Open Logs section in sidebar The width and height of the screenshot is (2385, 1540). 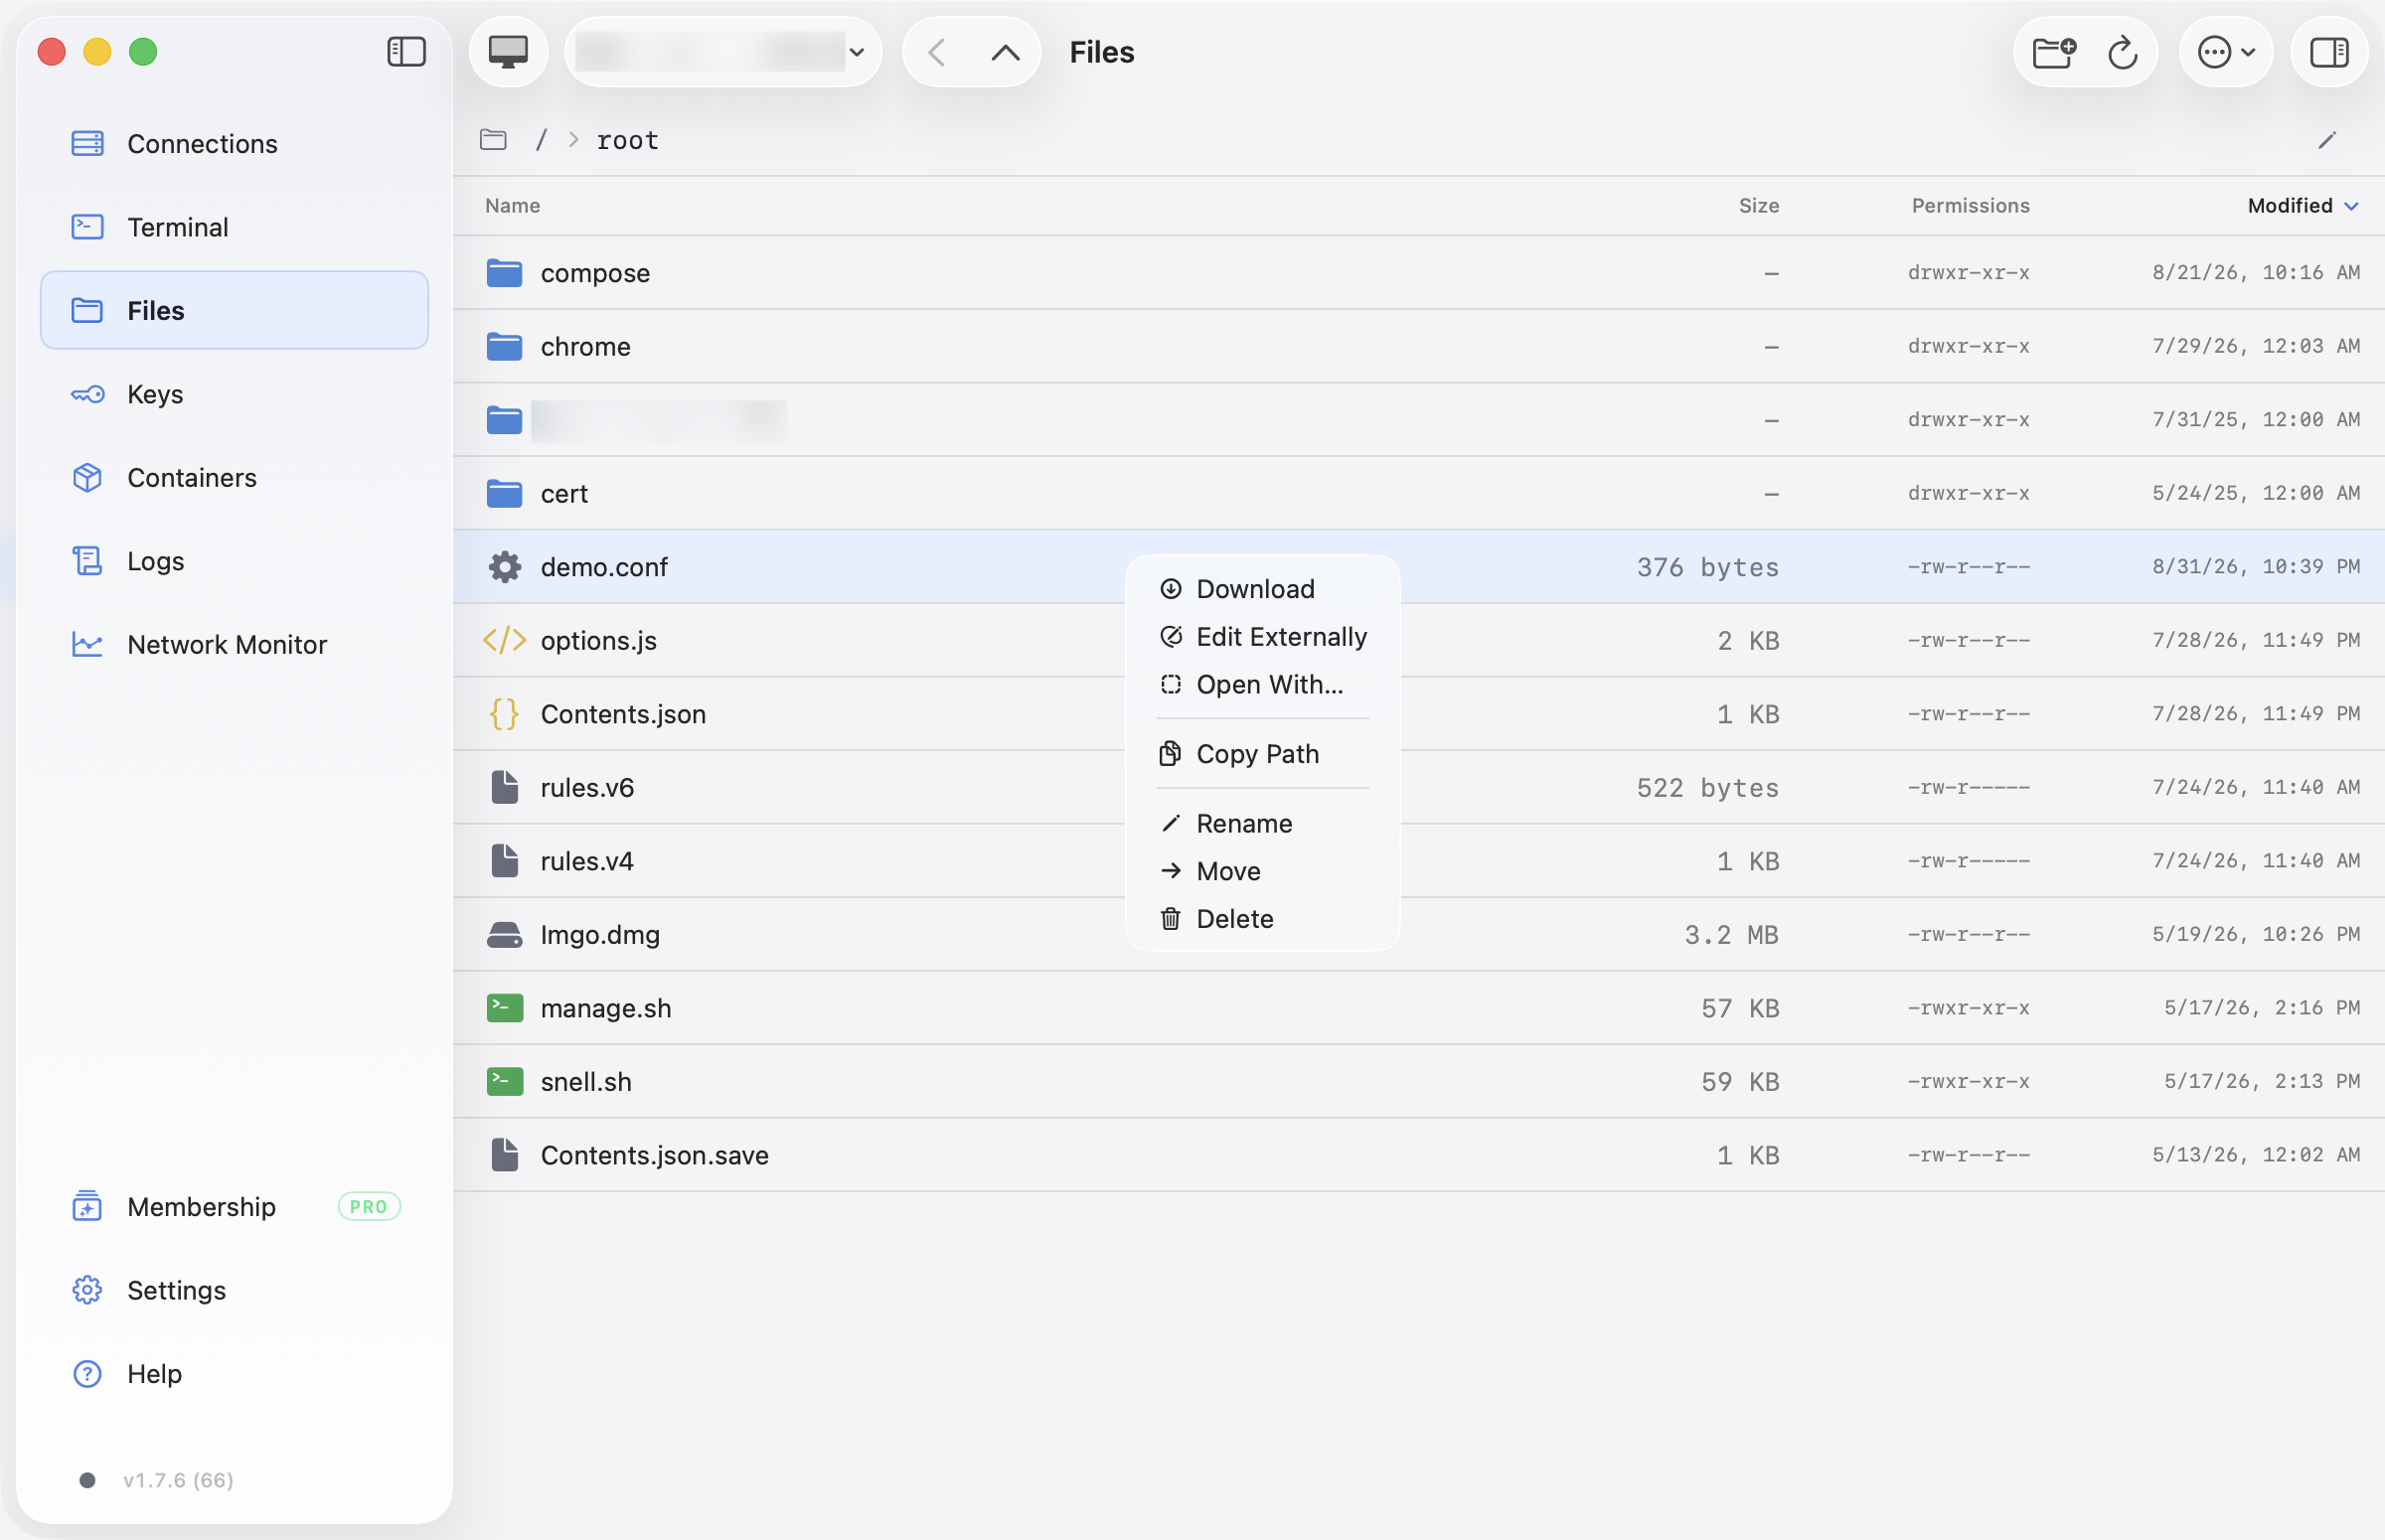(235, 561)
